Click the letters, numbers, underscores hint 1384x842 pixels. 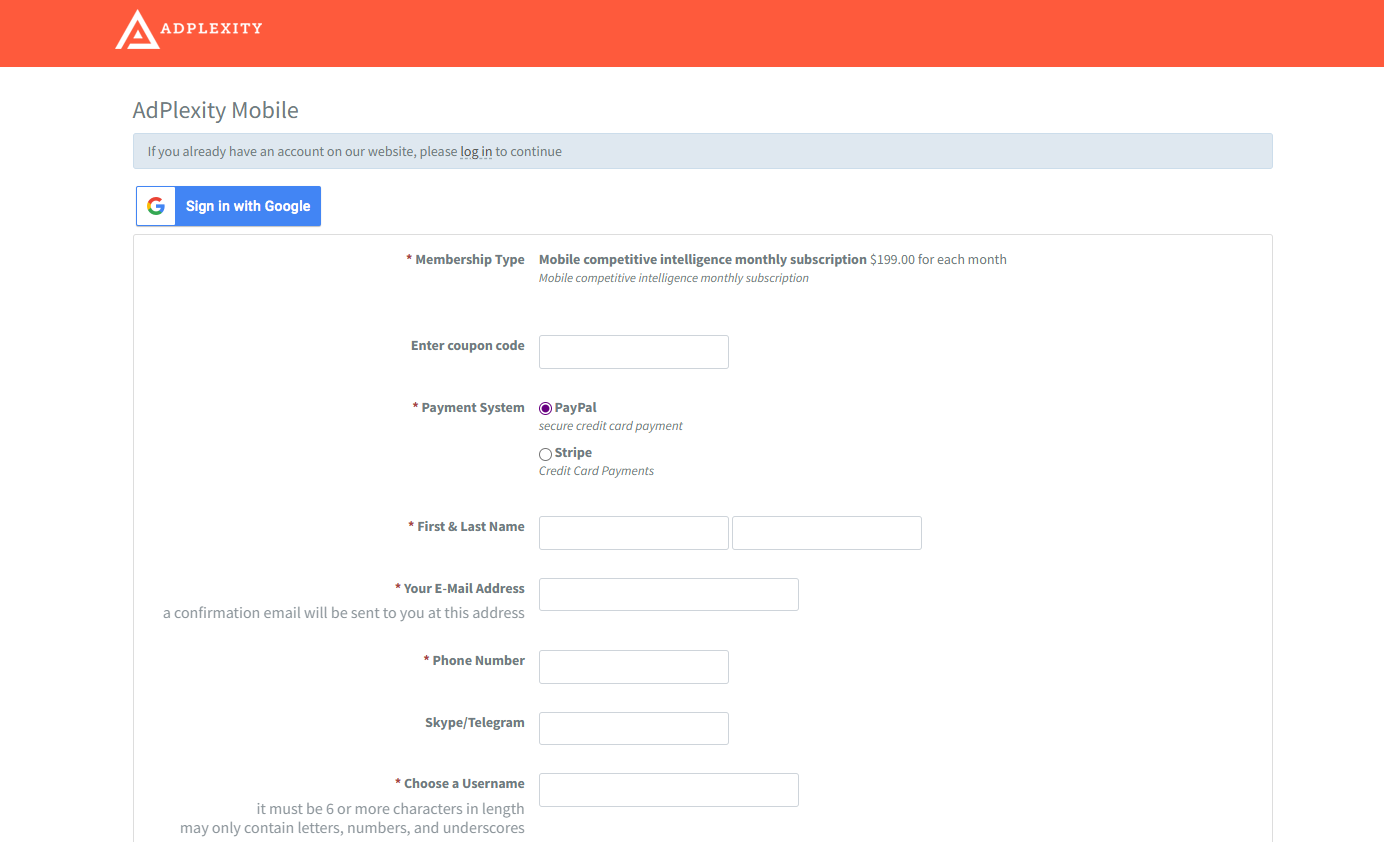pyautogui.click(x=352, y=828)
